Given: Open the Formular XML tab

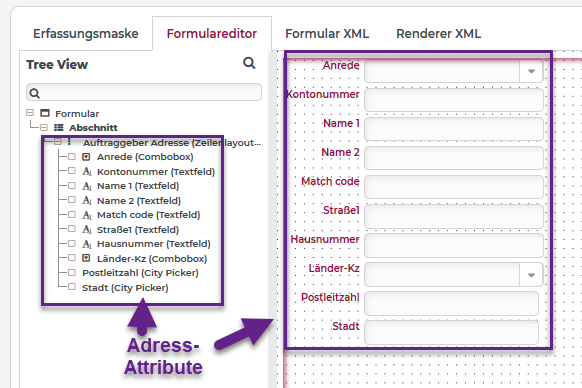Looking at the screenshot, I should click(x=327, y=33).
